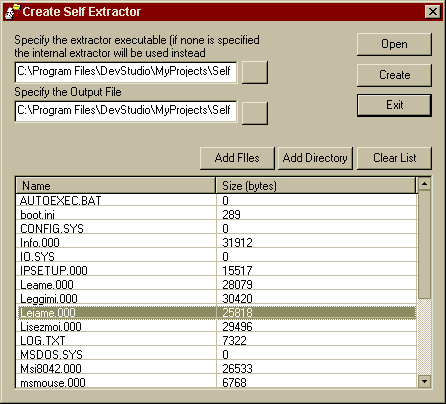446x404 pixels.
Task: Click the browse button beside extractor executable field
Action: coord(255,72)
